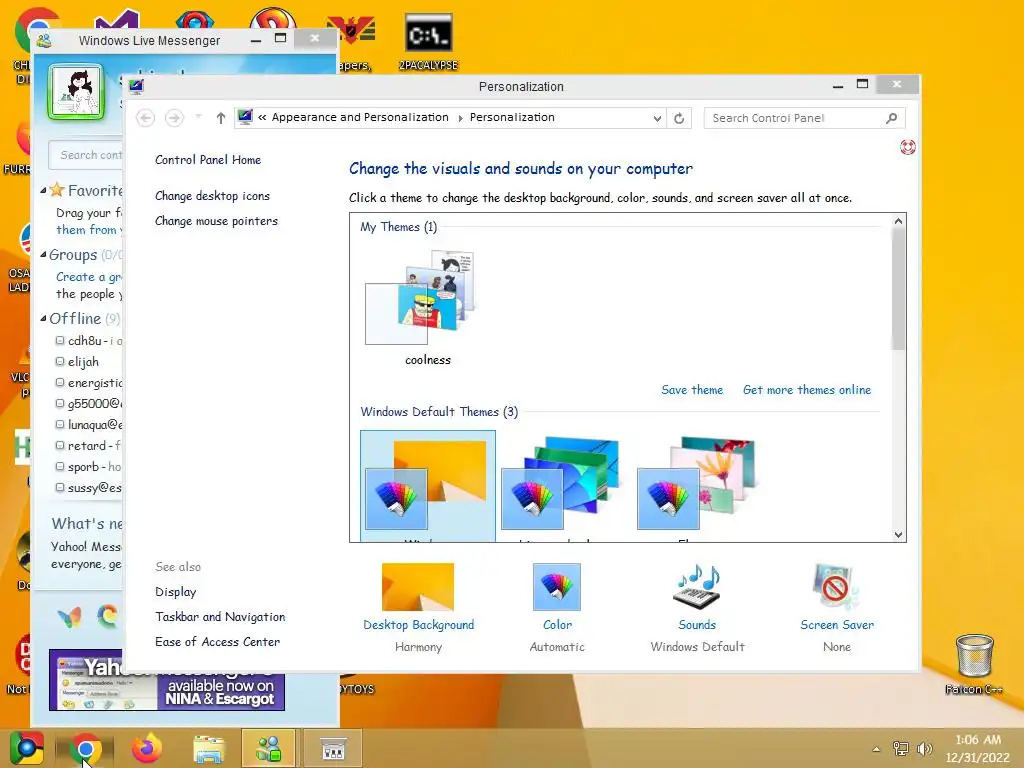Open the address bar history dropdown
1024x768 pixels.
click(x=657, y=118)
